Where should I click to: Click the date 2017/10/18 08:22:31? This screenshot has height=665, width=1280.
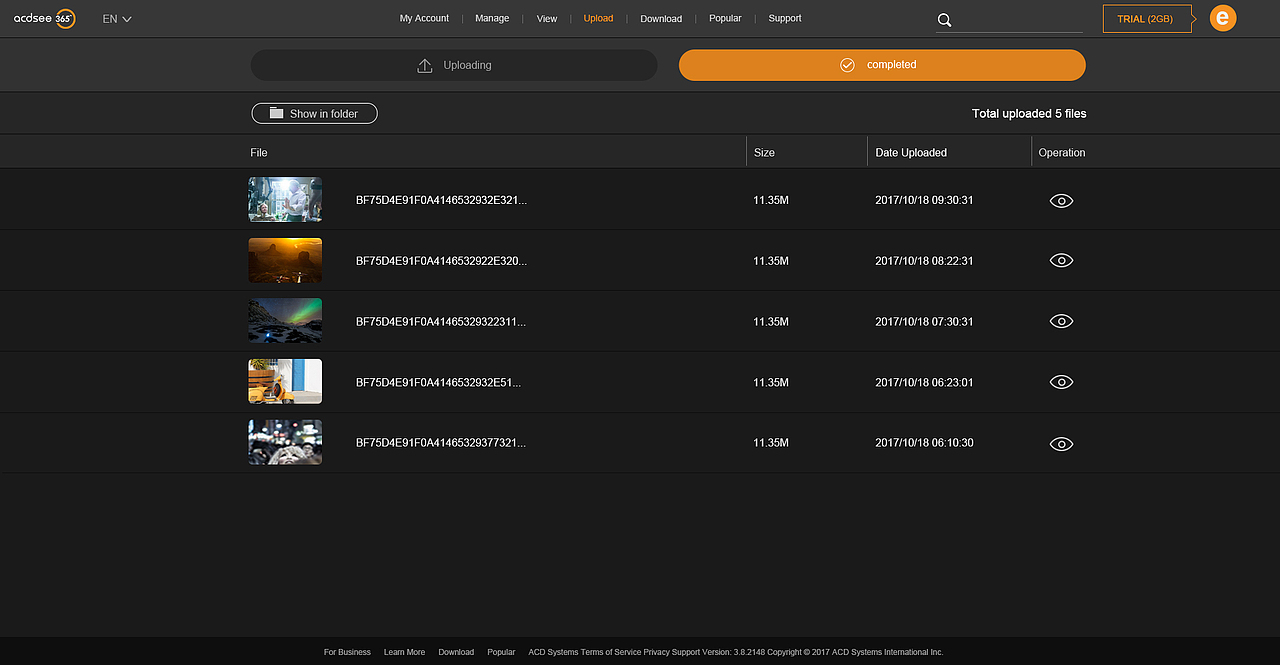(924, 261)
